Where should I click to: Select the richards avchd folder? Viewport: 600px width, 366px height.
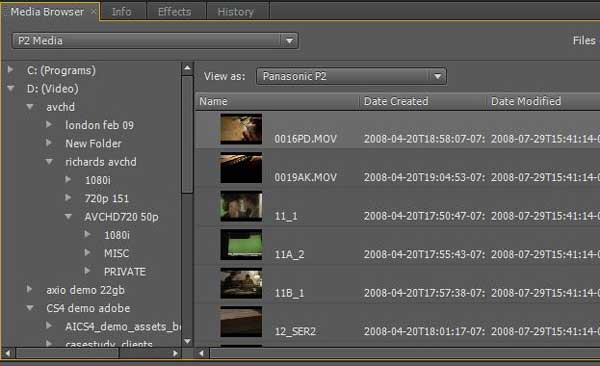pos(101,162)
